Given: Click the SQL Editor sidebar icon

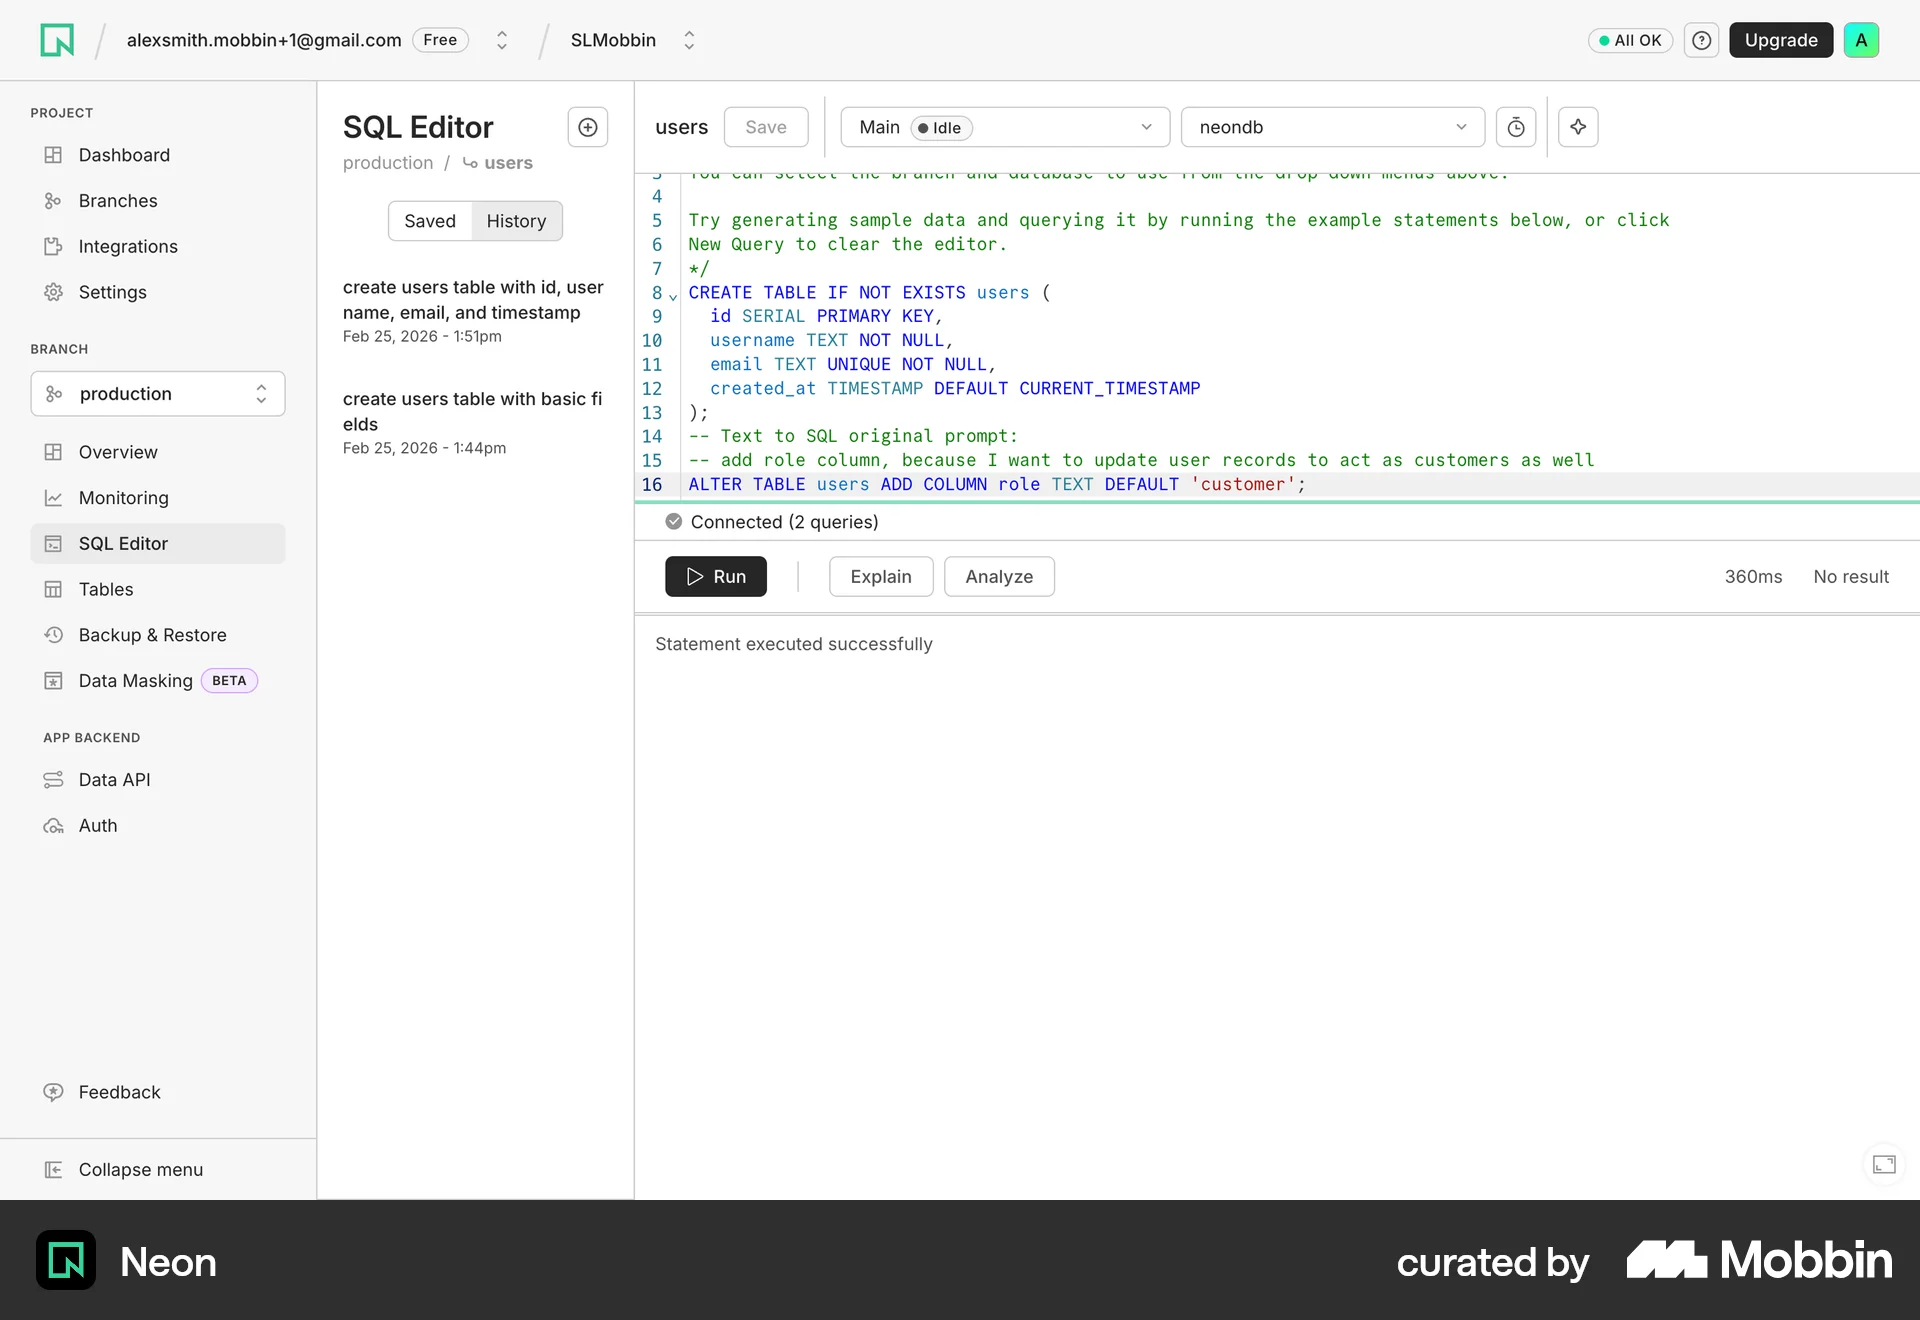Looking at the screenshot, I should coord(53,544).
